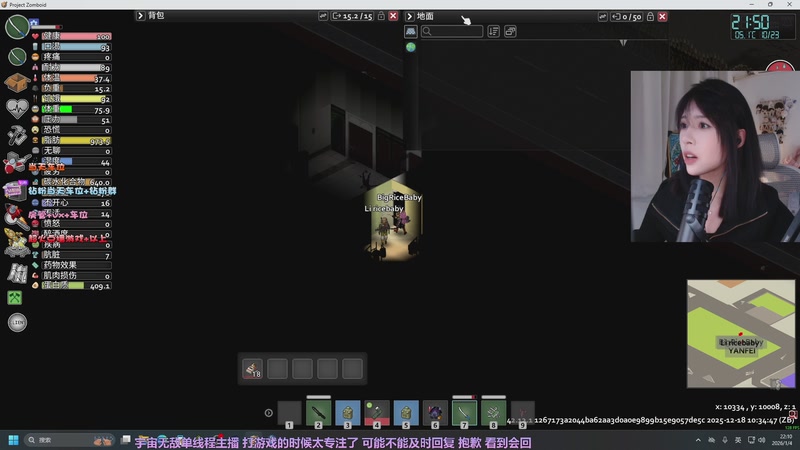Click the 恐慌 panic stat row
Viewport: 800px width, 450px height.
[76, 130]
